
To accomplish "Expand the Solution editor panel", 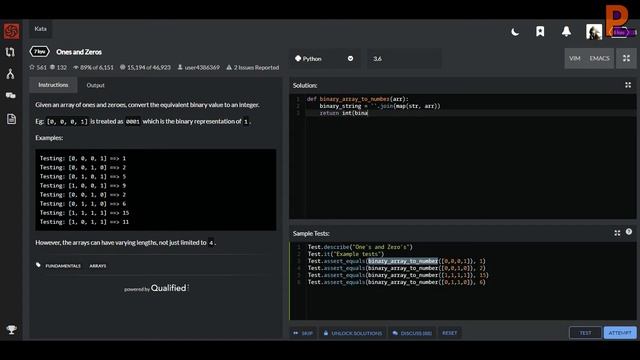I will tap(628, 85).
